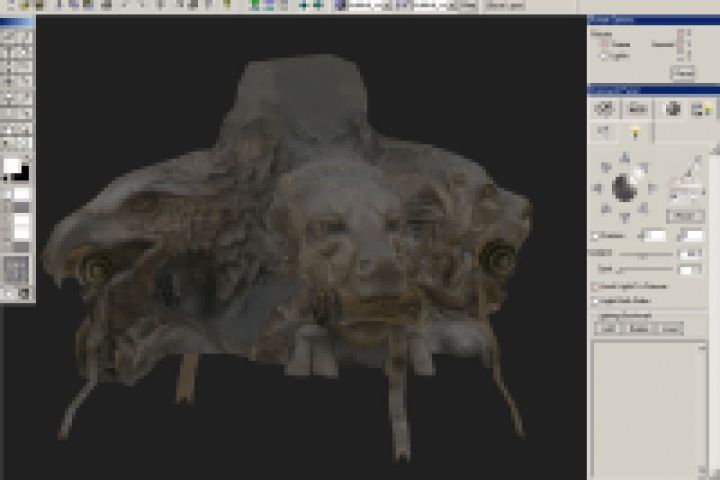The width and height of the screenshot is (720, 480).
Task: Toggle the checkbox below the light sphere
Action: (596, 236)
